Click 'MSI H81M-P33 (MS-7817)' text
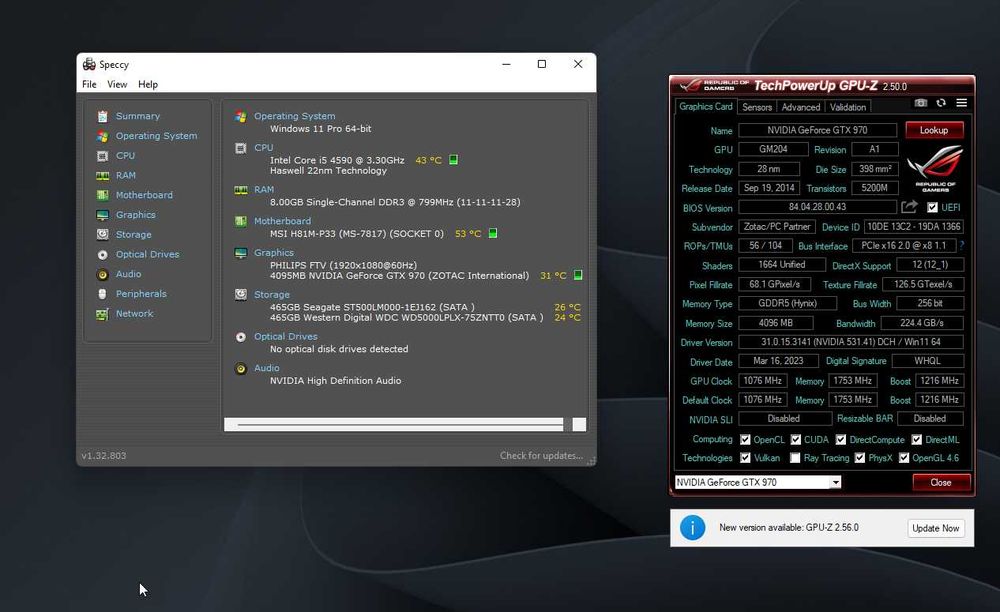The width and height of the screenshot is (1000, 612). tap(357, 233)
